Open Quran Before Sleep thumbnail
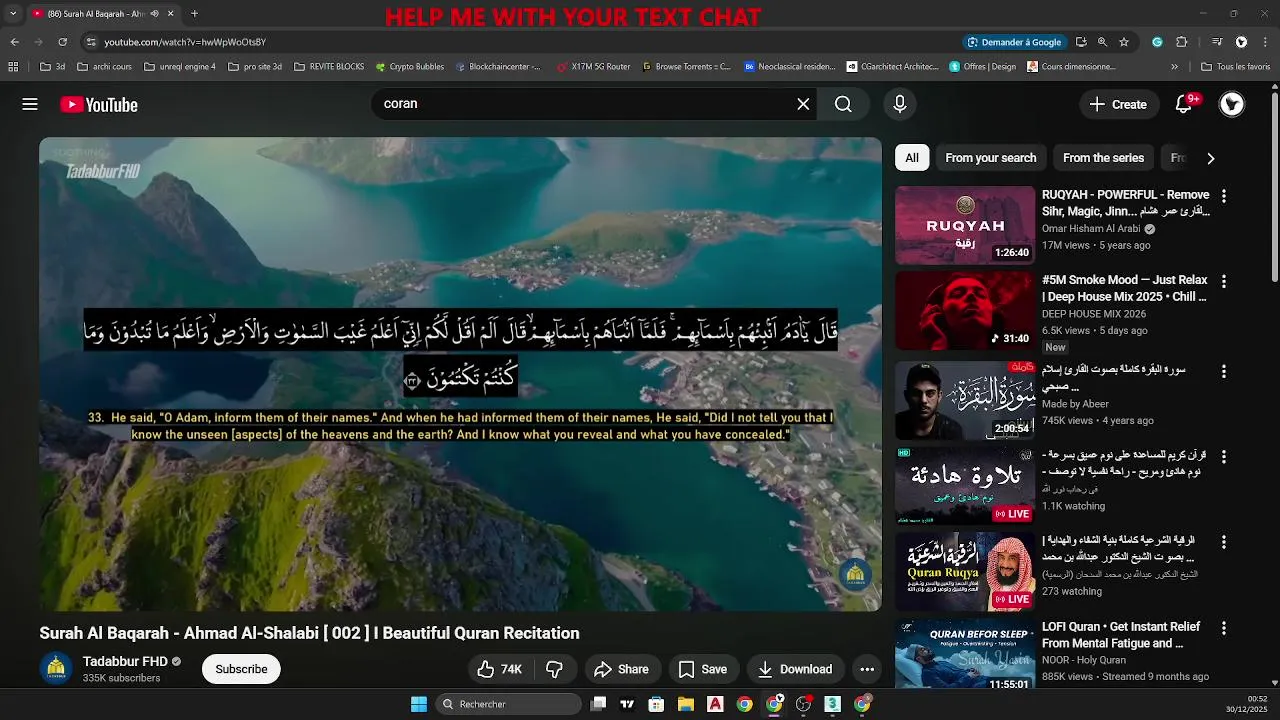The width and height of the screenshot is (1280, 720). (x=965, y=654)
